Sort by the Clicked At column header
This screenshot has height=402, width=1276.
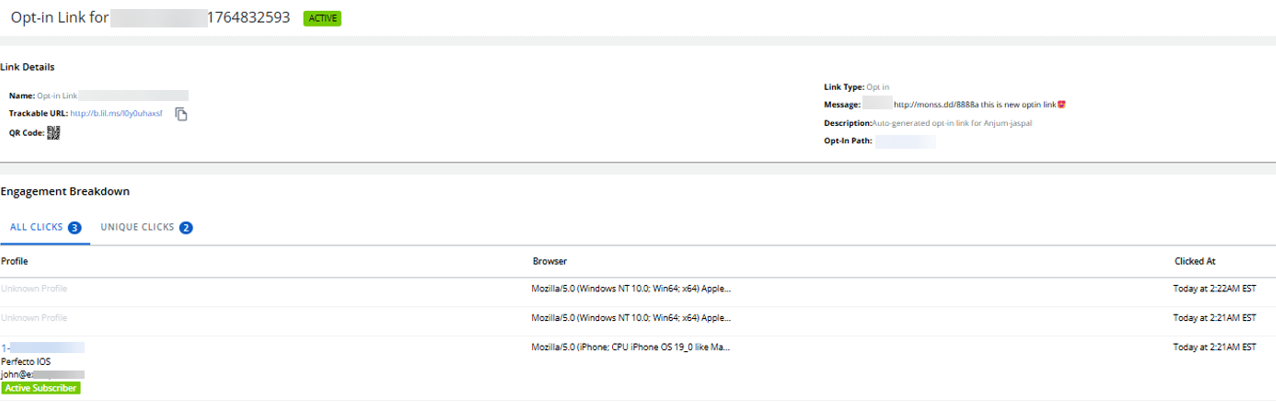(x=1195, y=261)
